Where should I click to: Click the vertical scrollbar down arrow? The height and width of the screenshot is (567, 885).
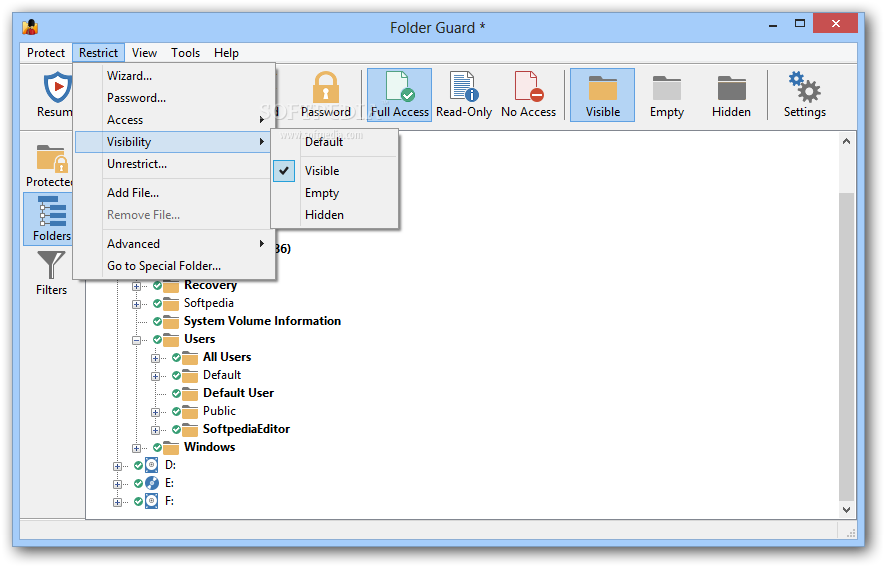click(847, 509)
